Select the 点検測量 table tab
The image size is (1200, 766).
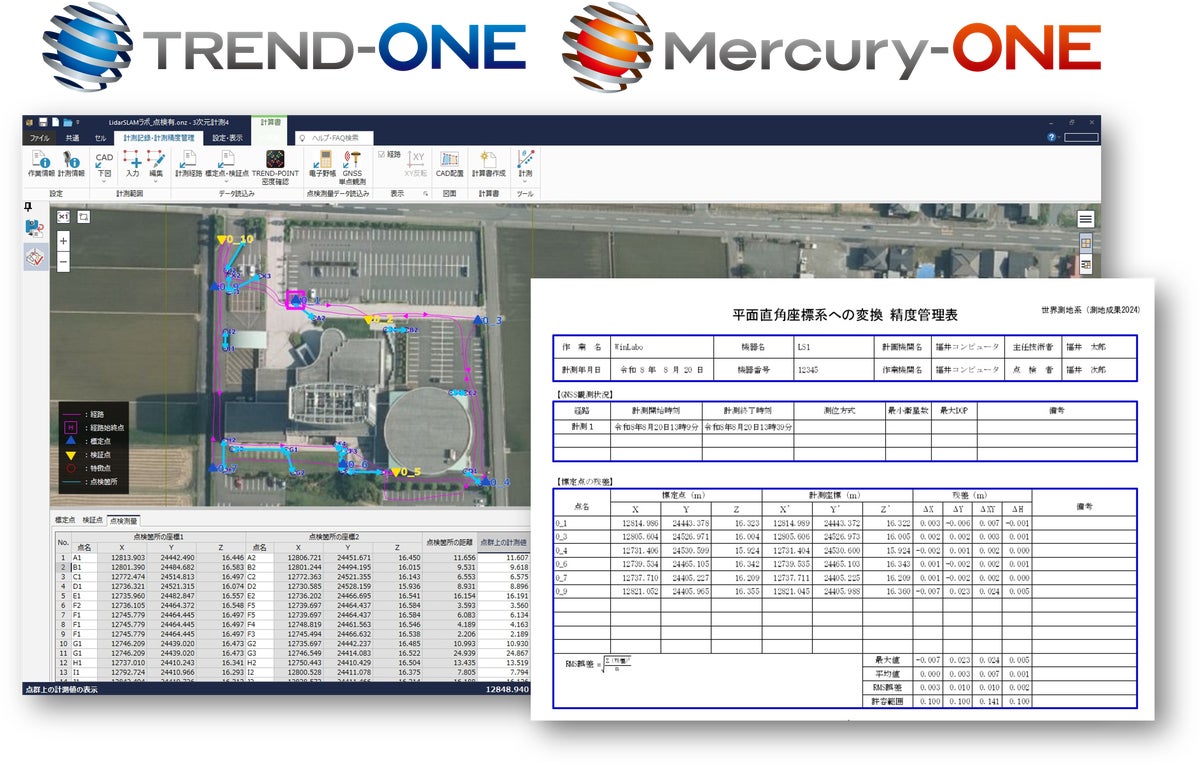(x=124, y=521)
